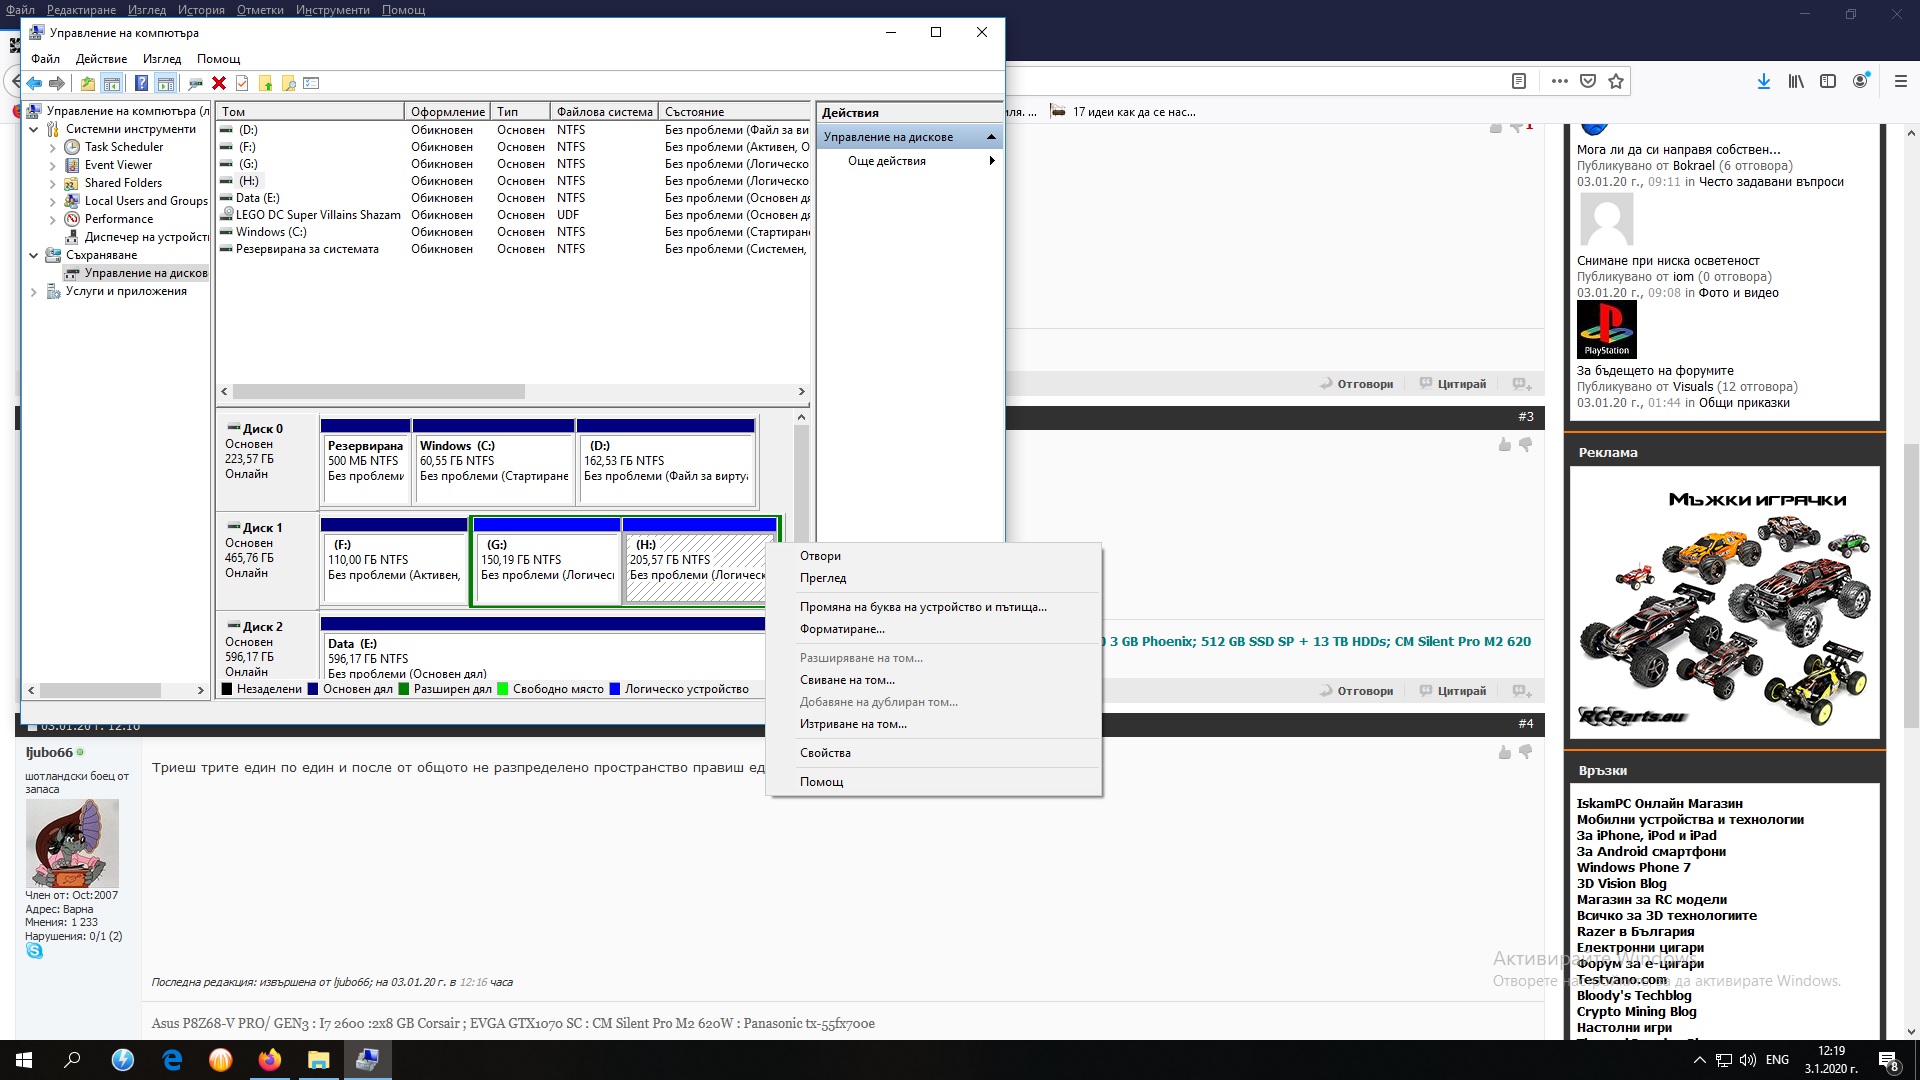Click the show/hide console tree icon

[x=112, y=83]
